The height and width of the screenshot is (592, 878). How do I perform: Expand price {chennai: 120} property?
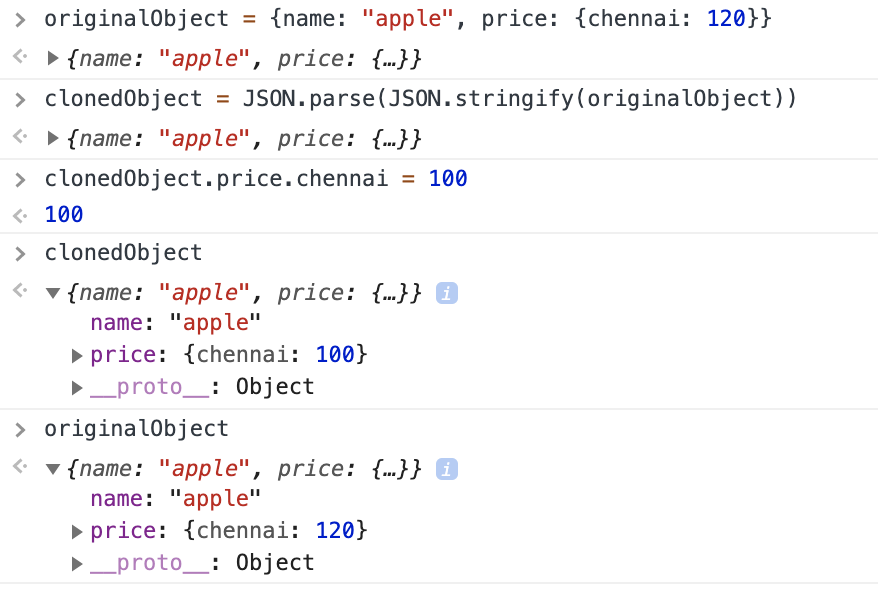77,531
